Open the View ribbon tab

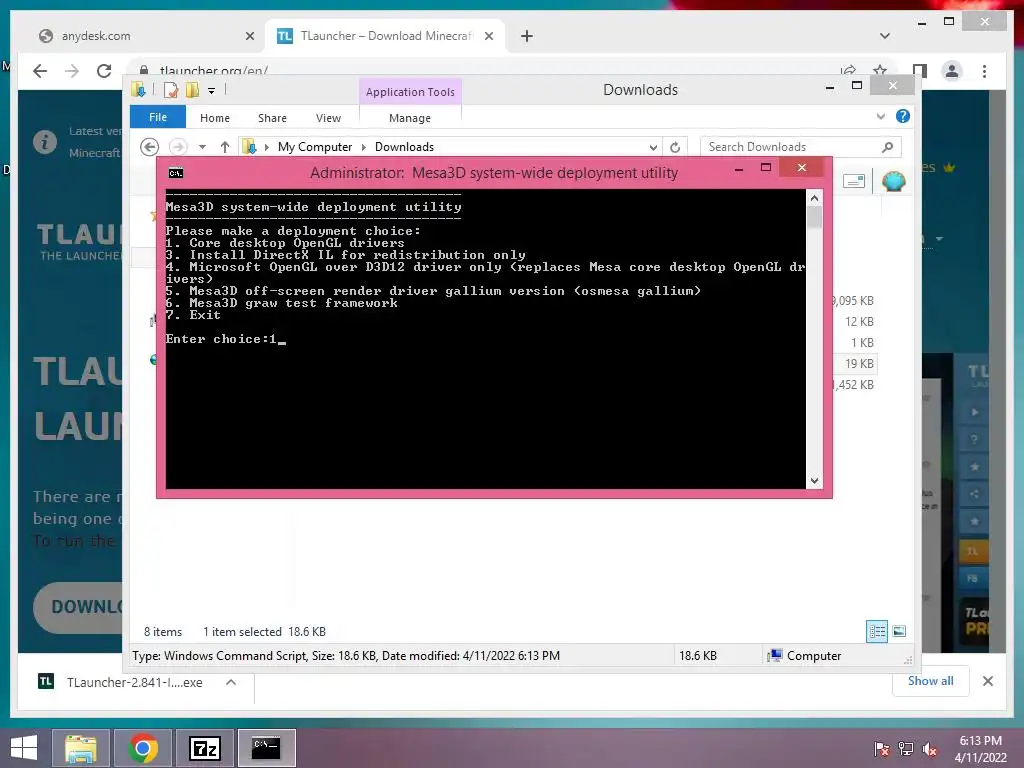pos(328,118)
